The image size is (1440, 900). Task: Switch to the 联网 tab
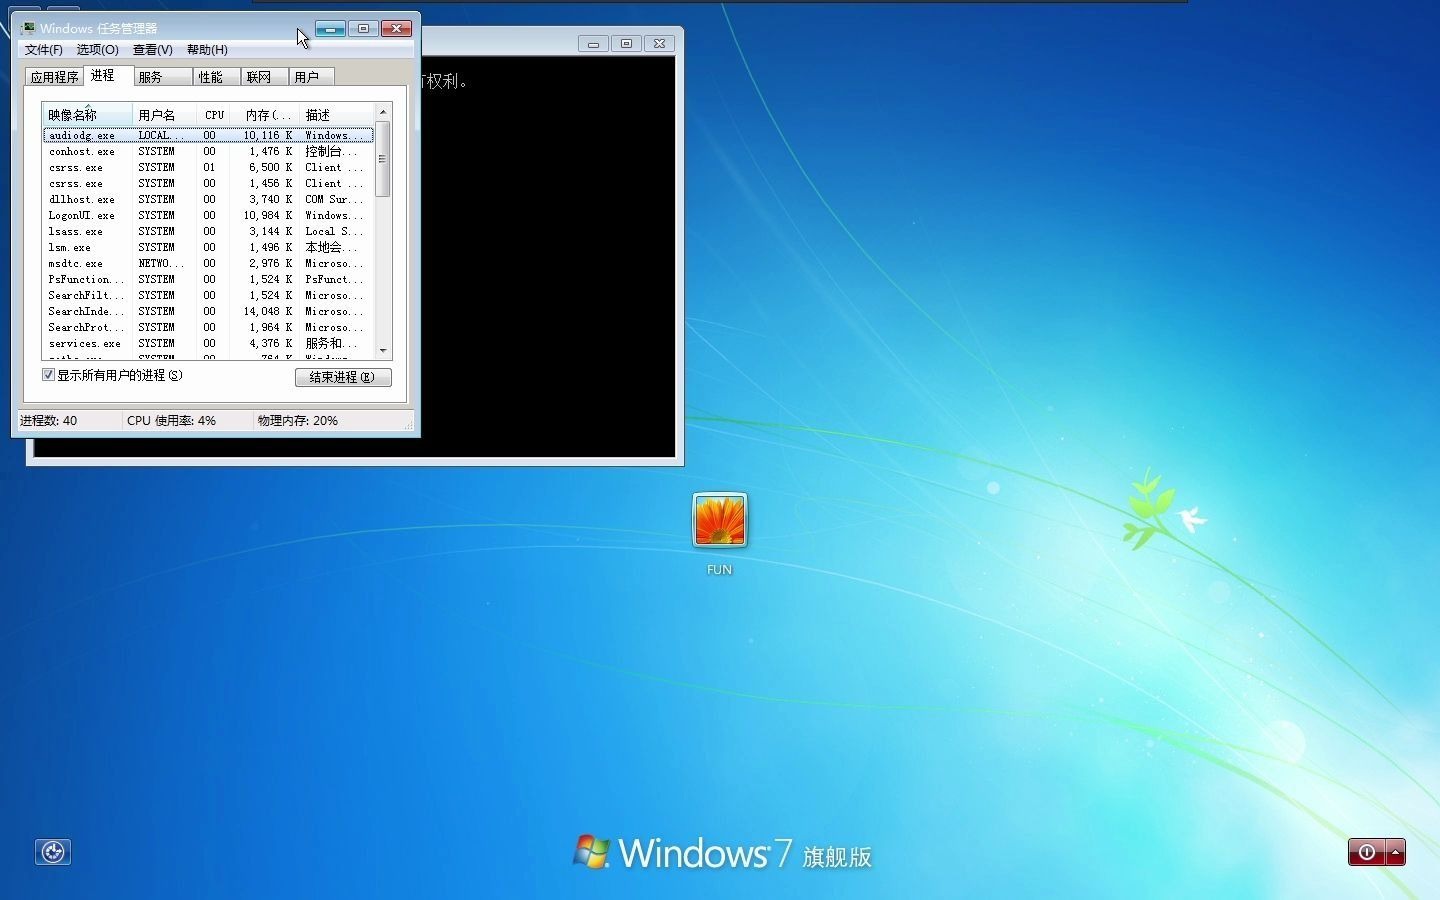click(265, 77)
